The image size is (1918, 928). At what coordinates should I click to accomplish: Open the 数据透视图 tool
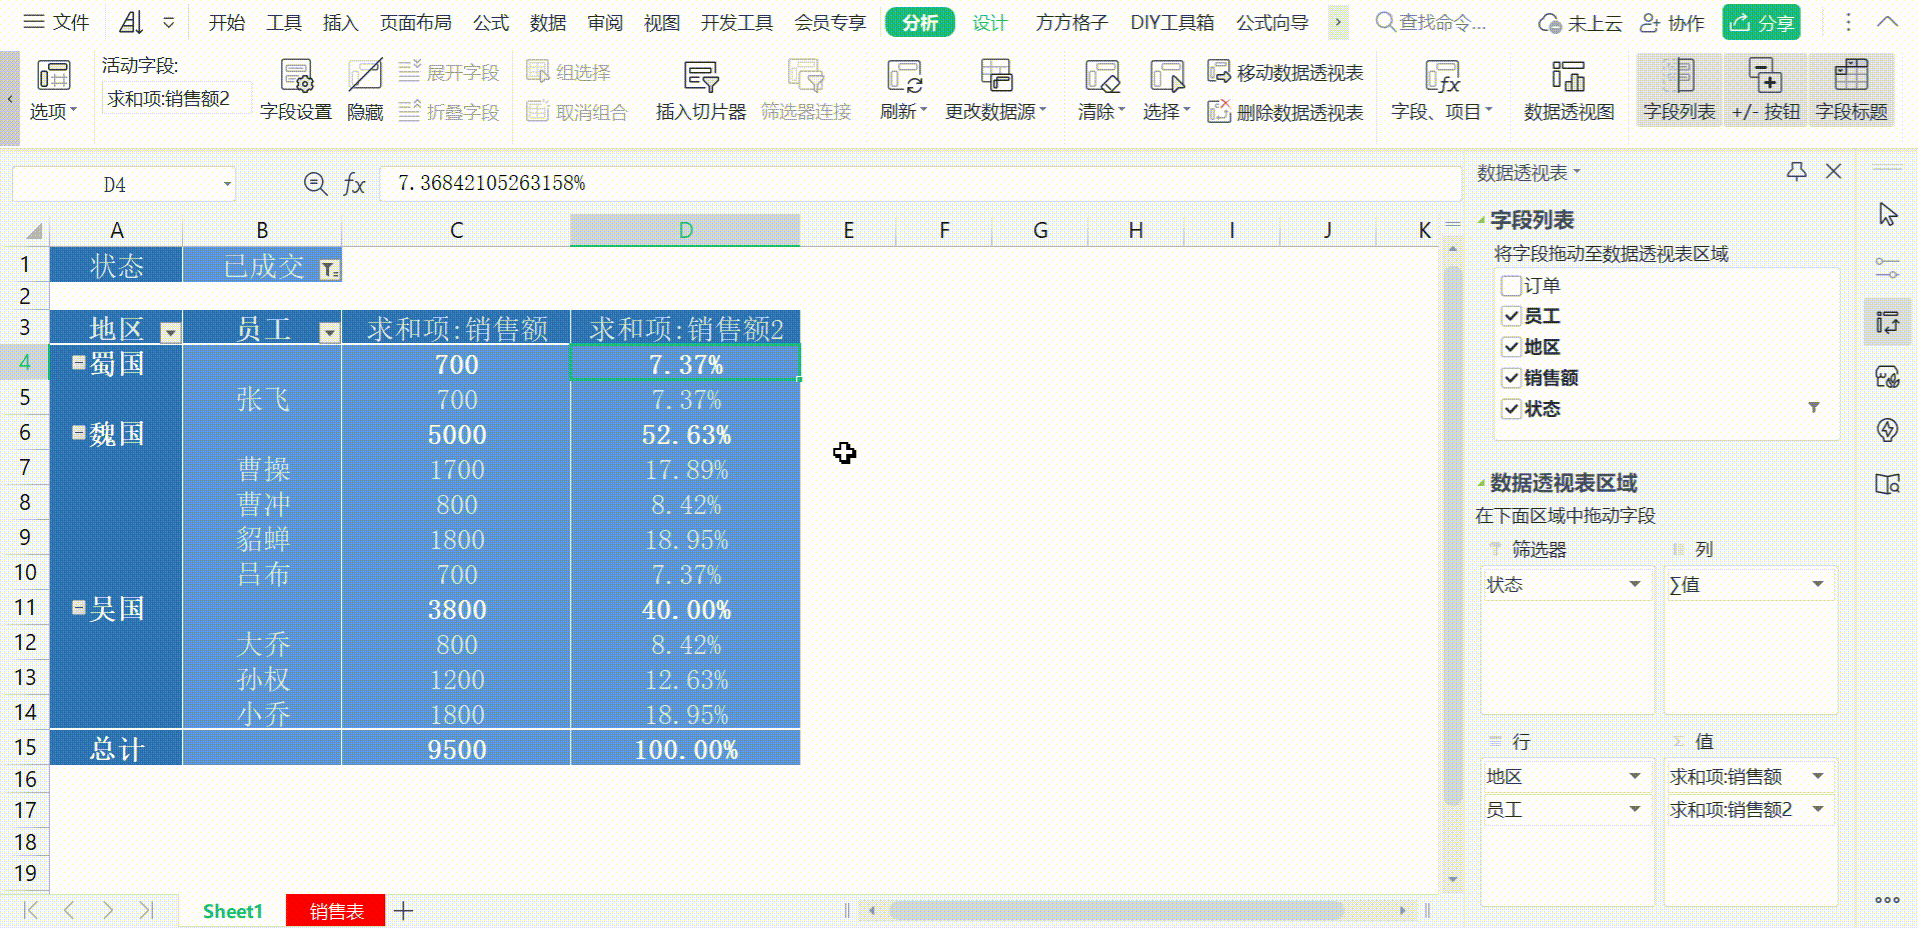point(1567,90)
